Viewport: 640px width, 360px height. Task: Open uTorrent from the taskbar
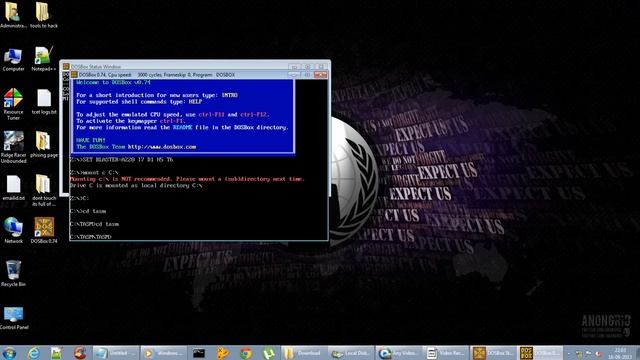[x=269, y=353]
